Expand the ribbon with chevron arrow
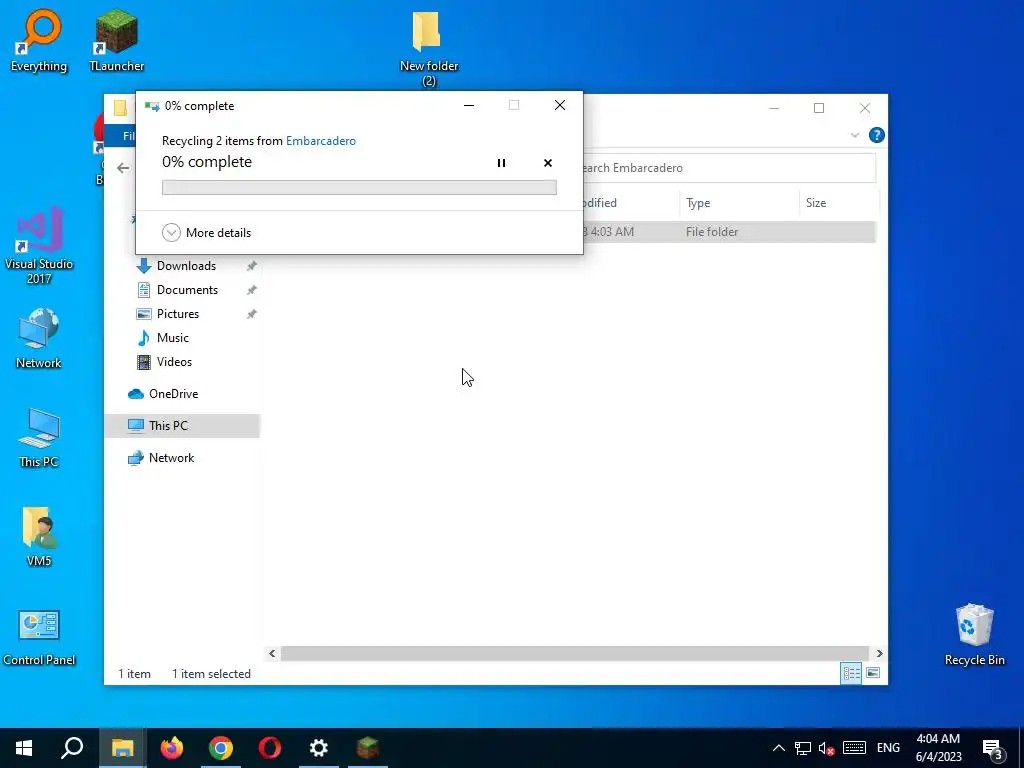Image resolution: width=1024 pixels, height=768 pixels. [x=854, y=135]
